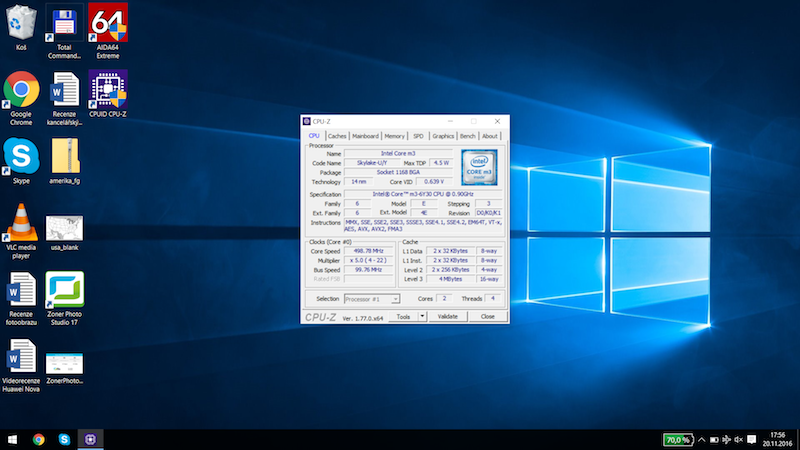Click the muted volume tray icon
The image size is (800, 450).
738,439
